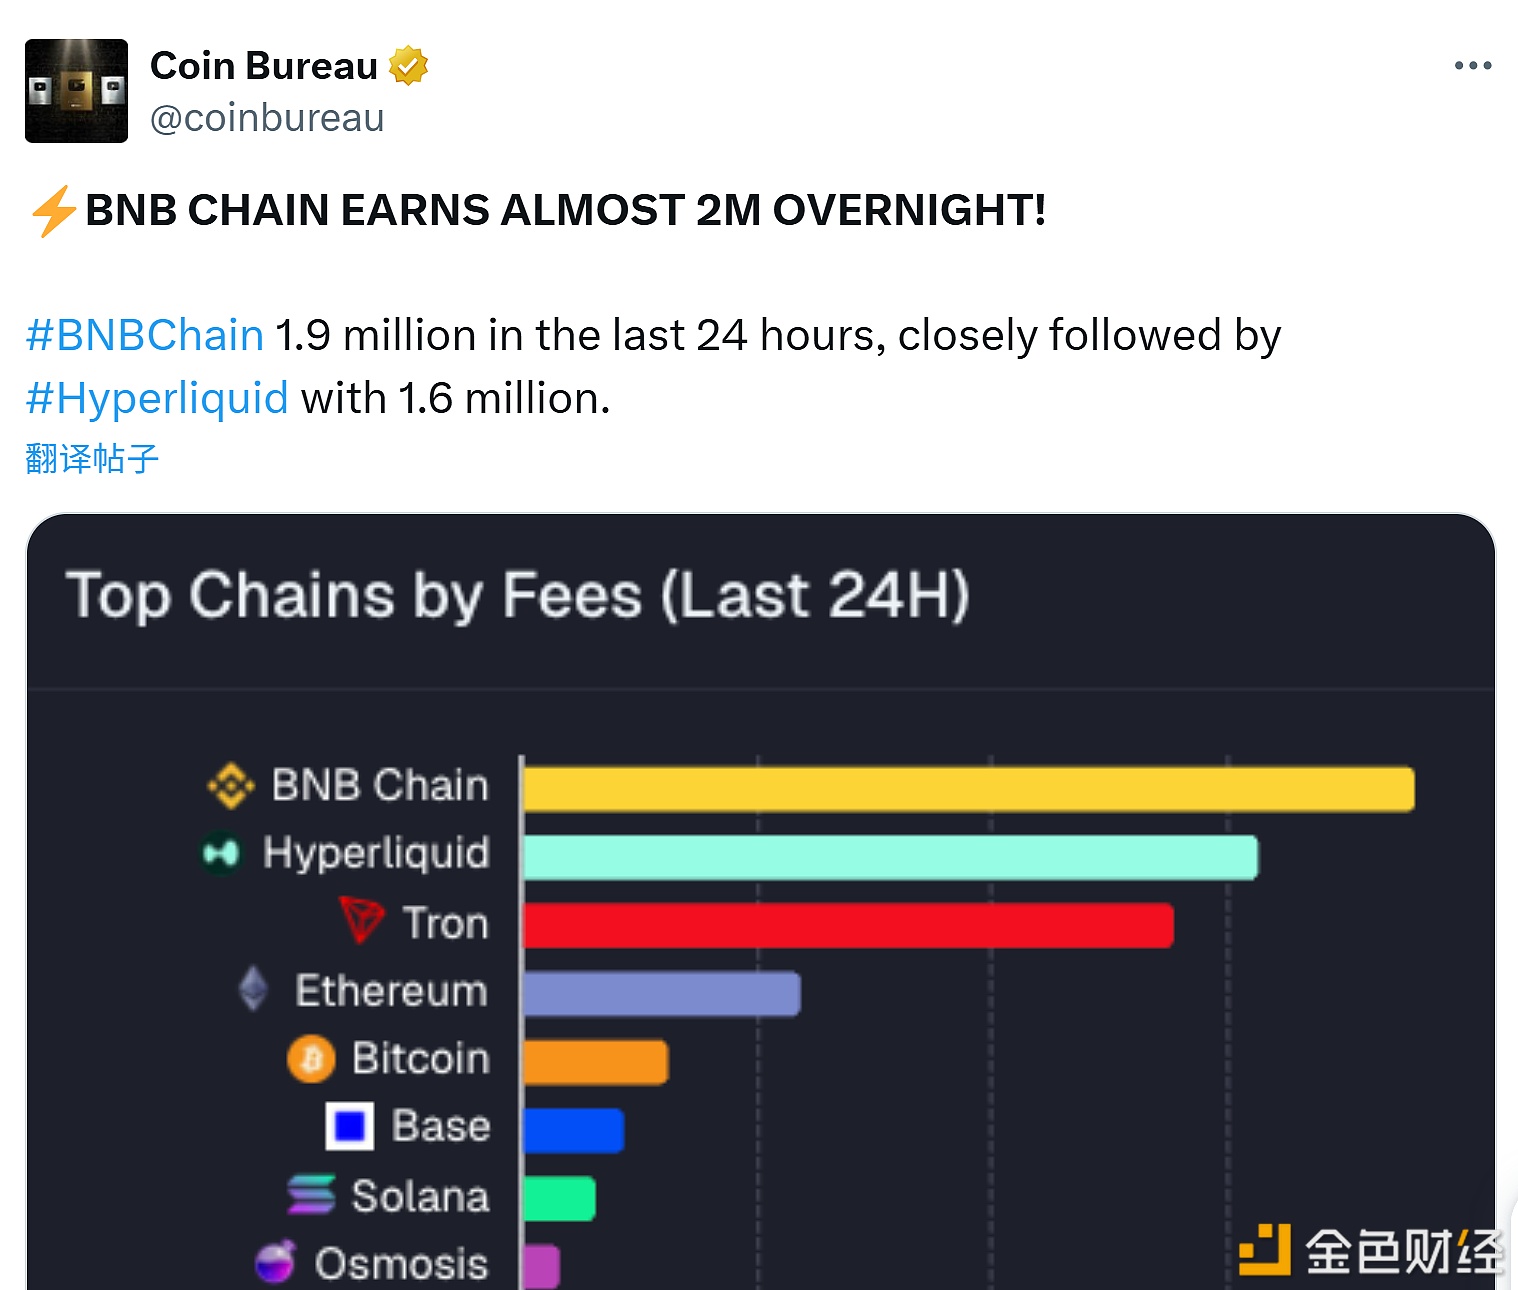This screenshot has width=1518, height=1290.
Task: Click the Ethereum diamond logo icon
Action: pos(254,989)
